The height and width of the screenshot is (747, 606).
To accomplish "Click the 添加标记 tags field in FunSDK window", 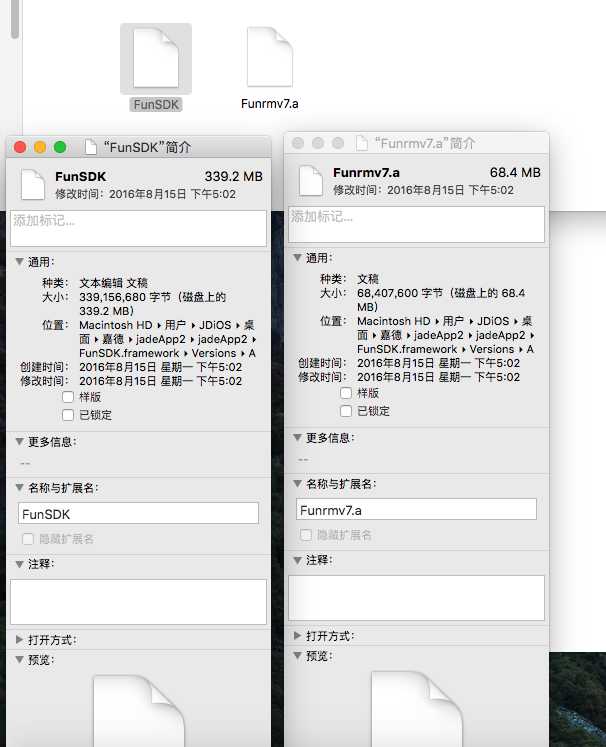I will 138,229.
